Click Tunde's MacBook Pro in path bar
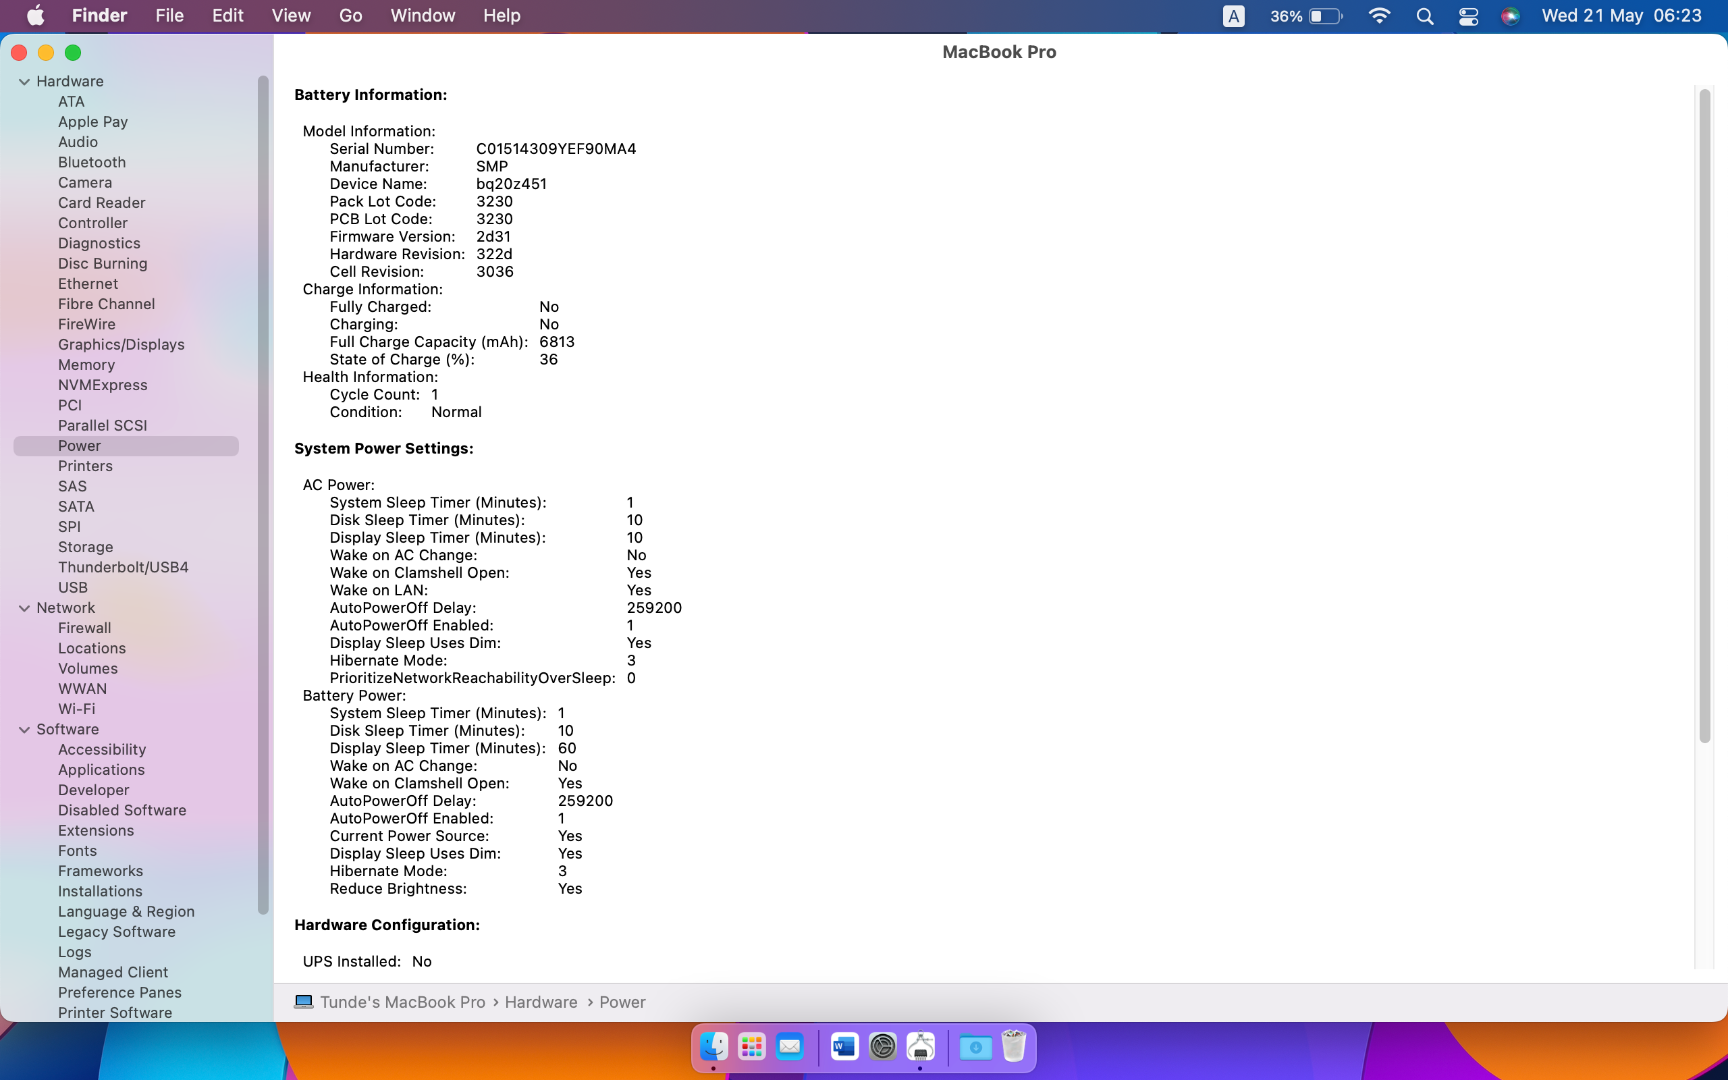 [x=402, y=1002]
